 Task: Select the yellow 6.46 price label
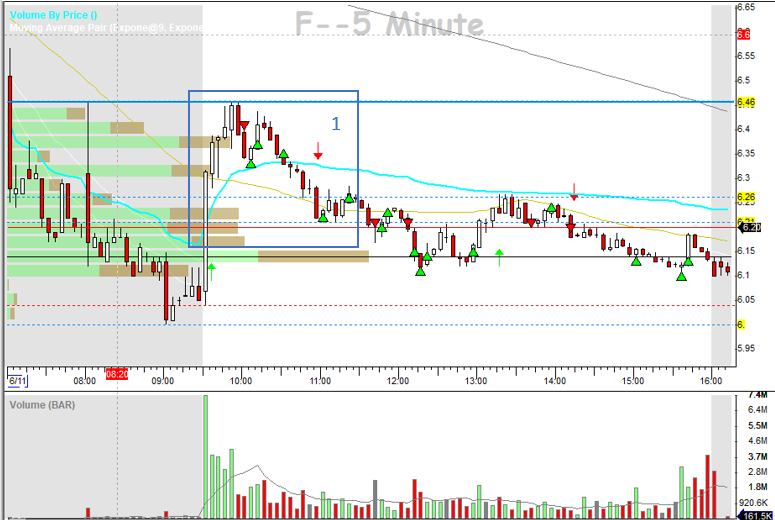pos(744,102)
